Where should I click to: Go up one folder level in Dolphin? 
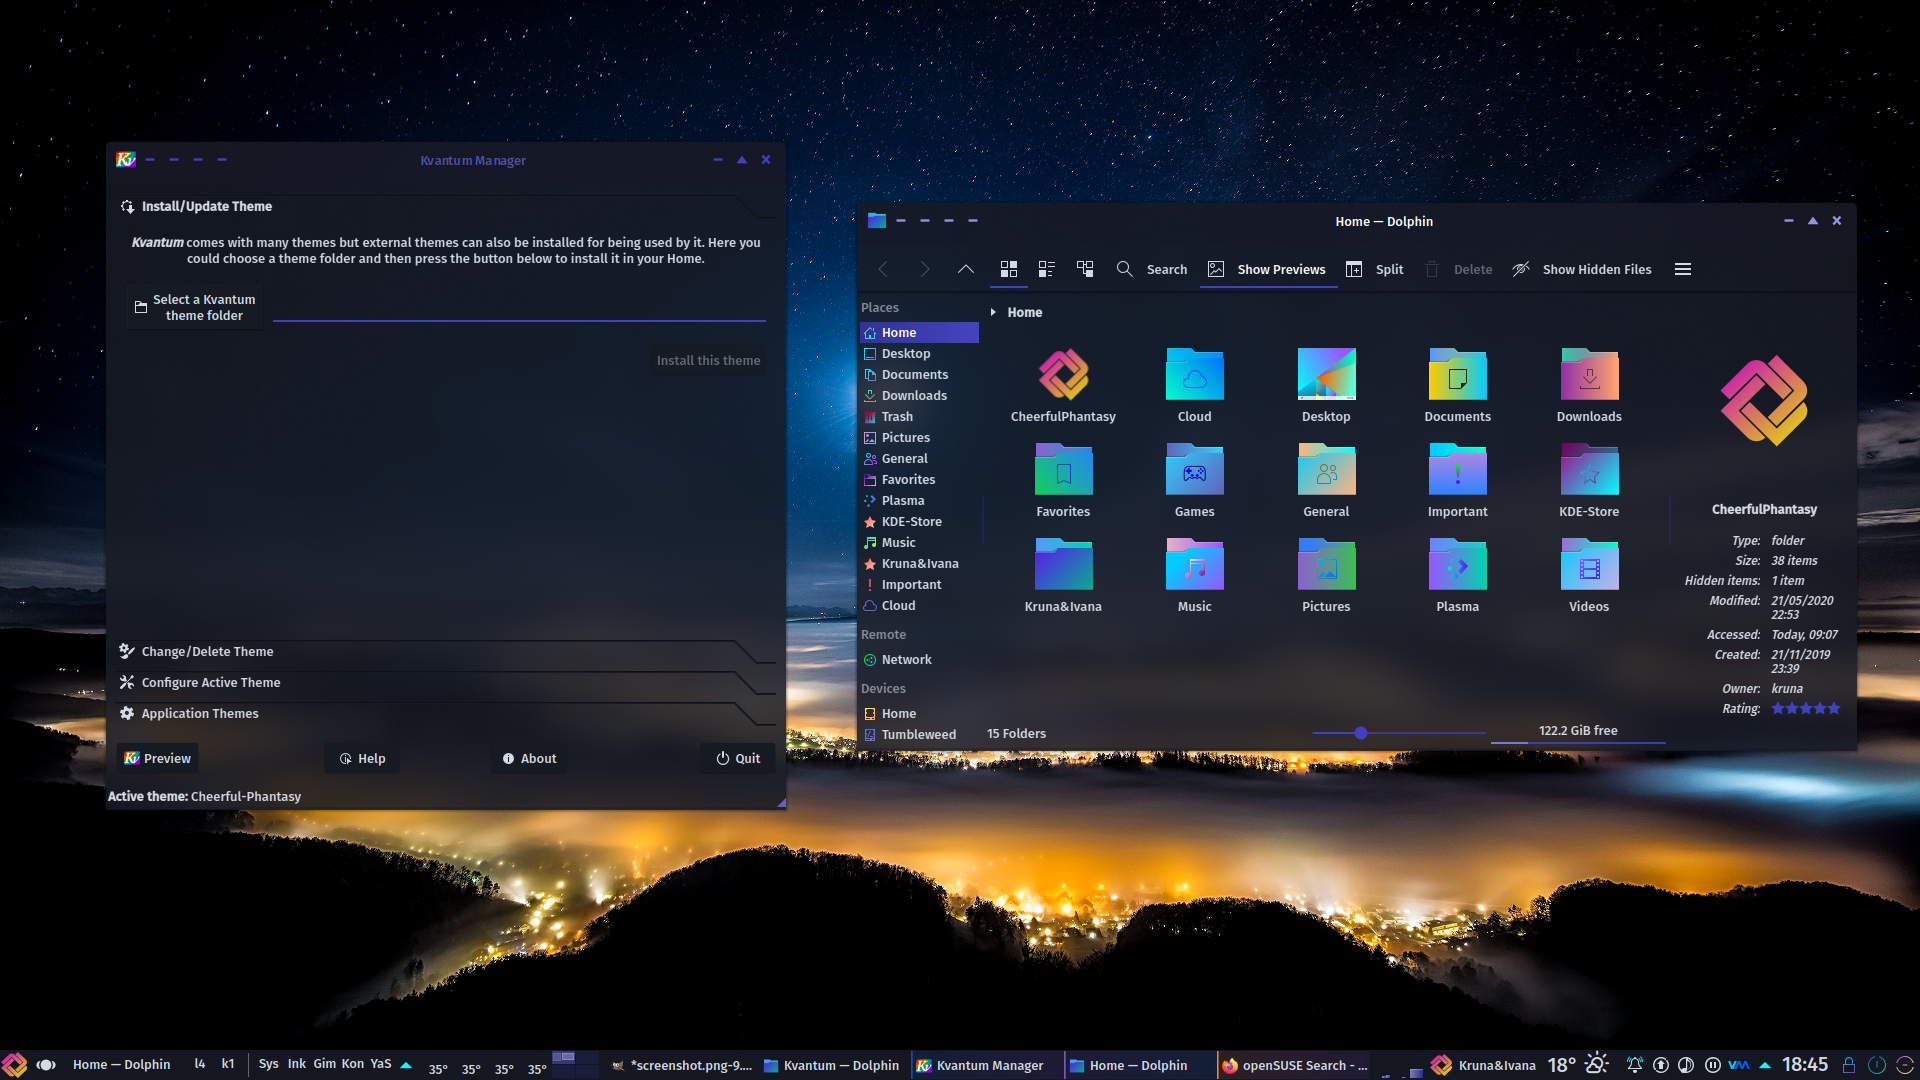tap(965, 269)
